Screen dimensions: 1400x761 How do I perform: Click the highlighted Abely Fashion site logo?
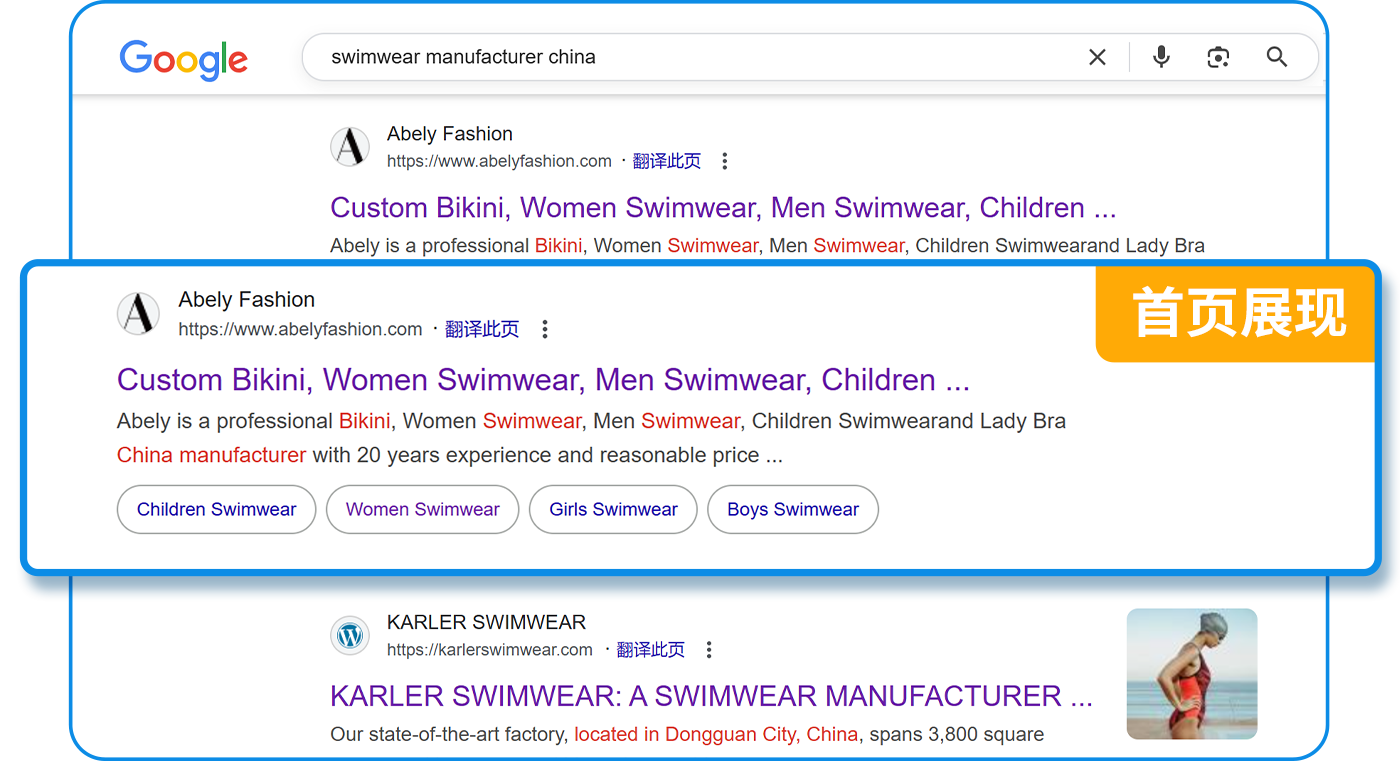[x=138, y=314]
